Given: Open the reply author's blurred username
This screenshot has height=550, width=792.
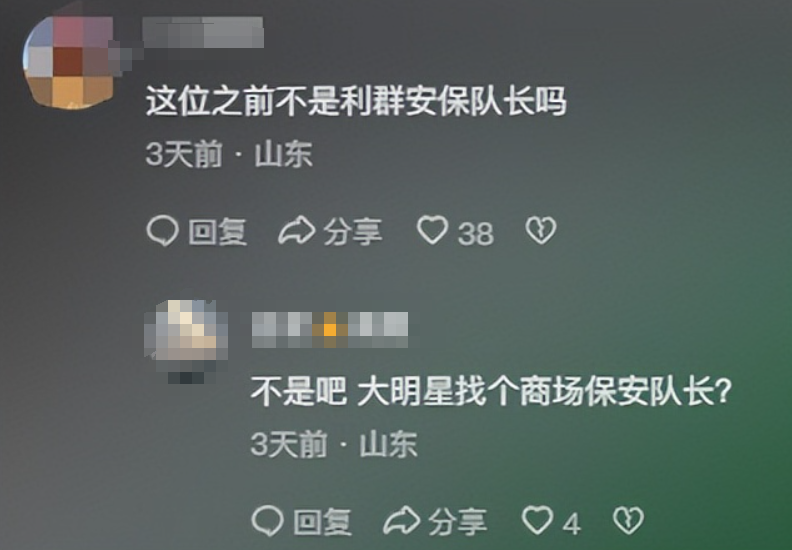Looking at the screenshot, I should coord(330,330).
